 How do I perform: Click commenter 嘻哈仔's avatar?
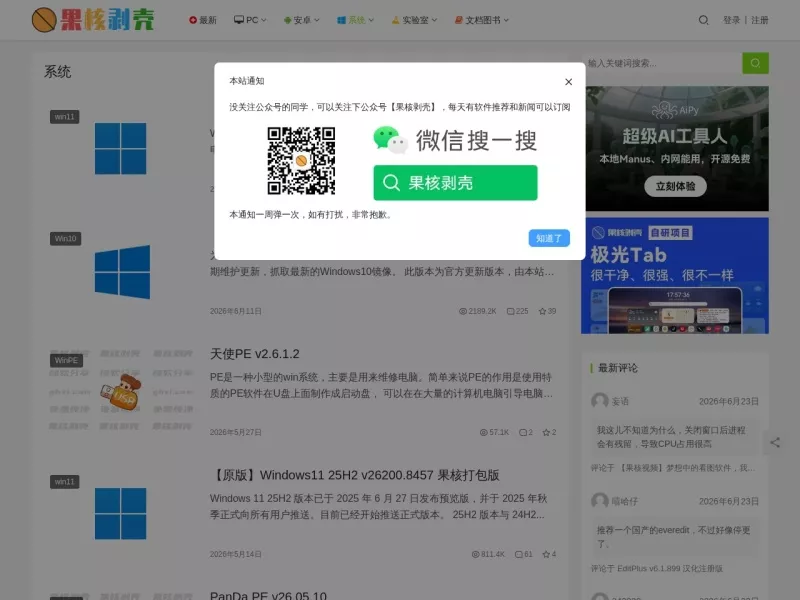point(599,501)
